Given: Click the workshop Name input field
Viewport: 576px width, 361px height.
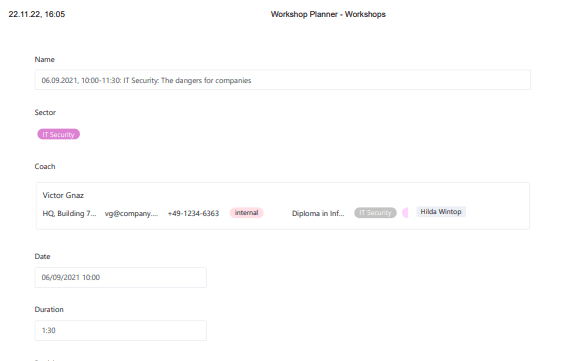Looking at the screenshot, I should click(x=282, y=80).
